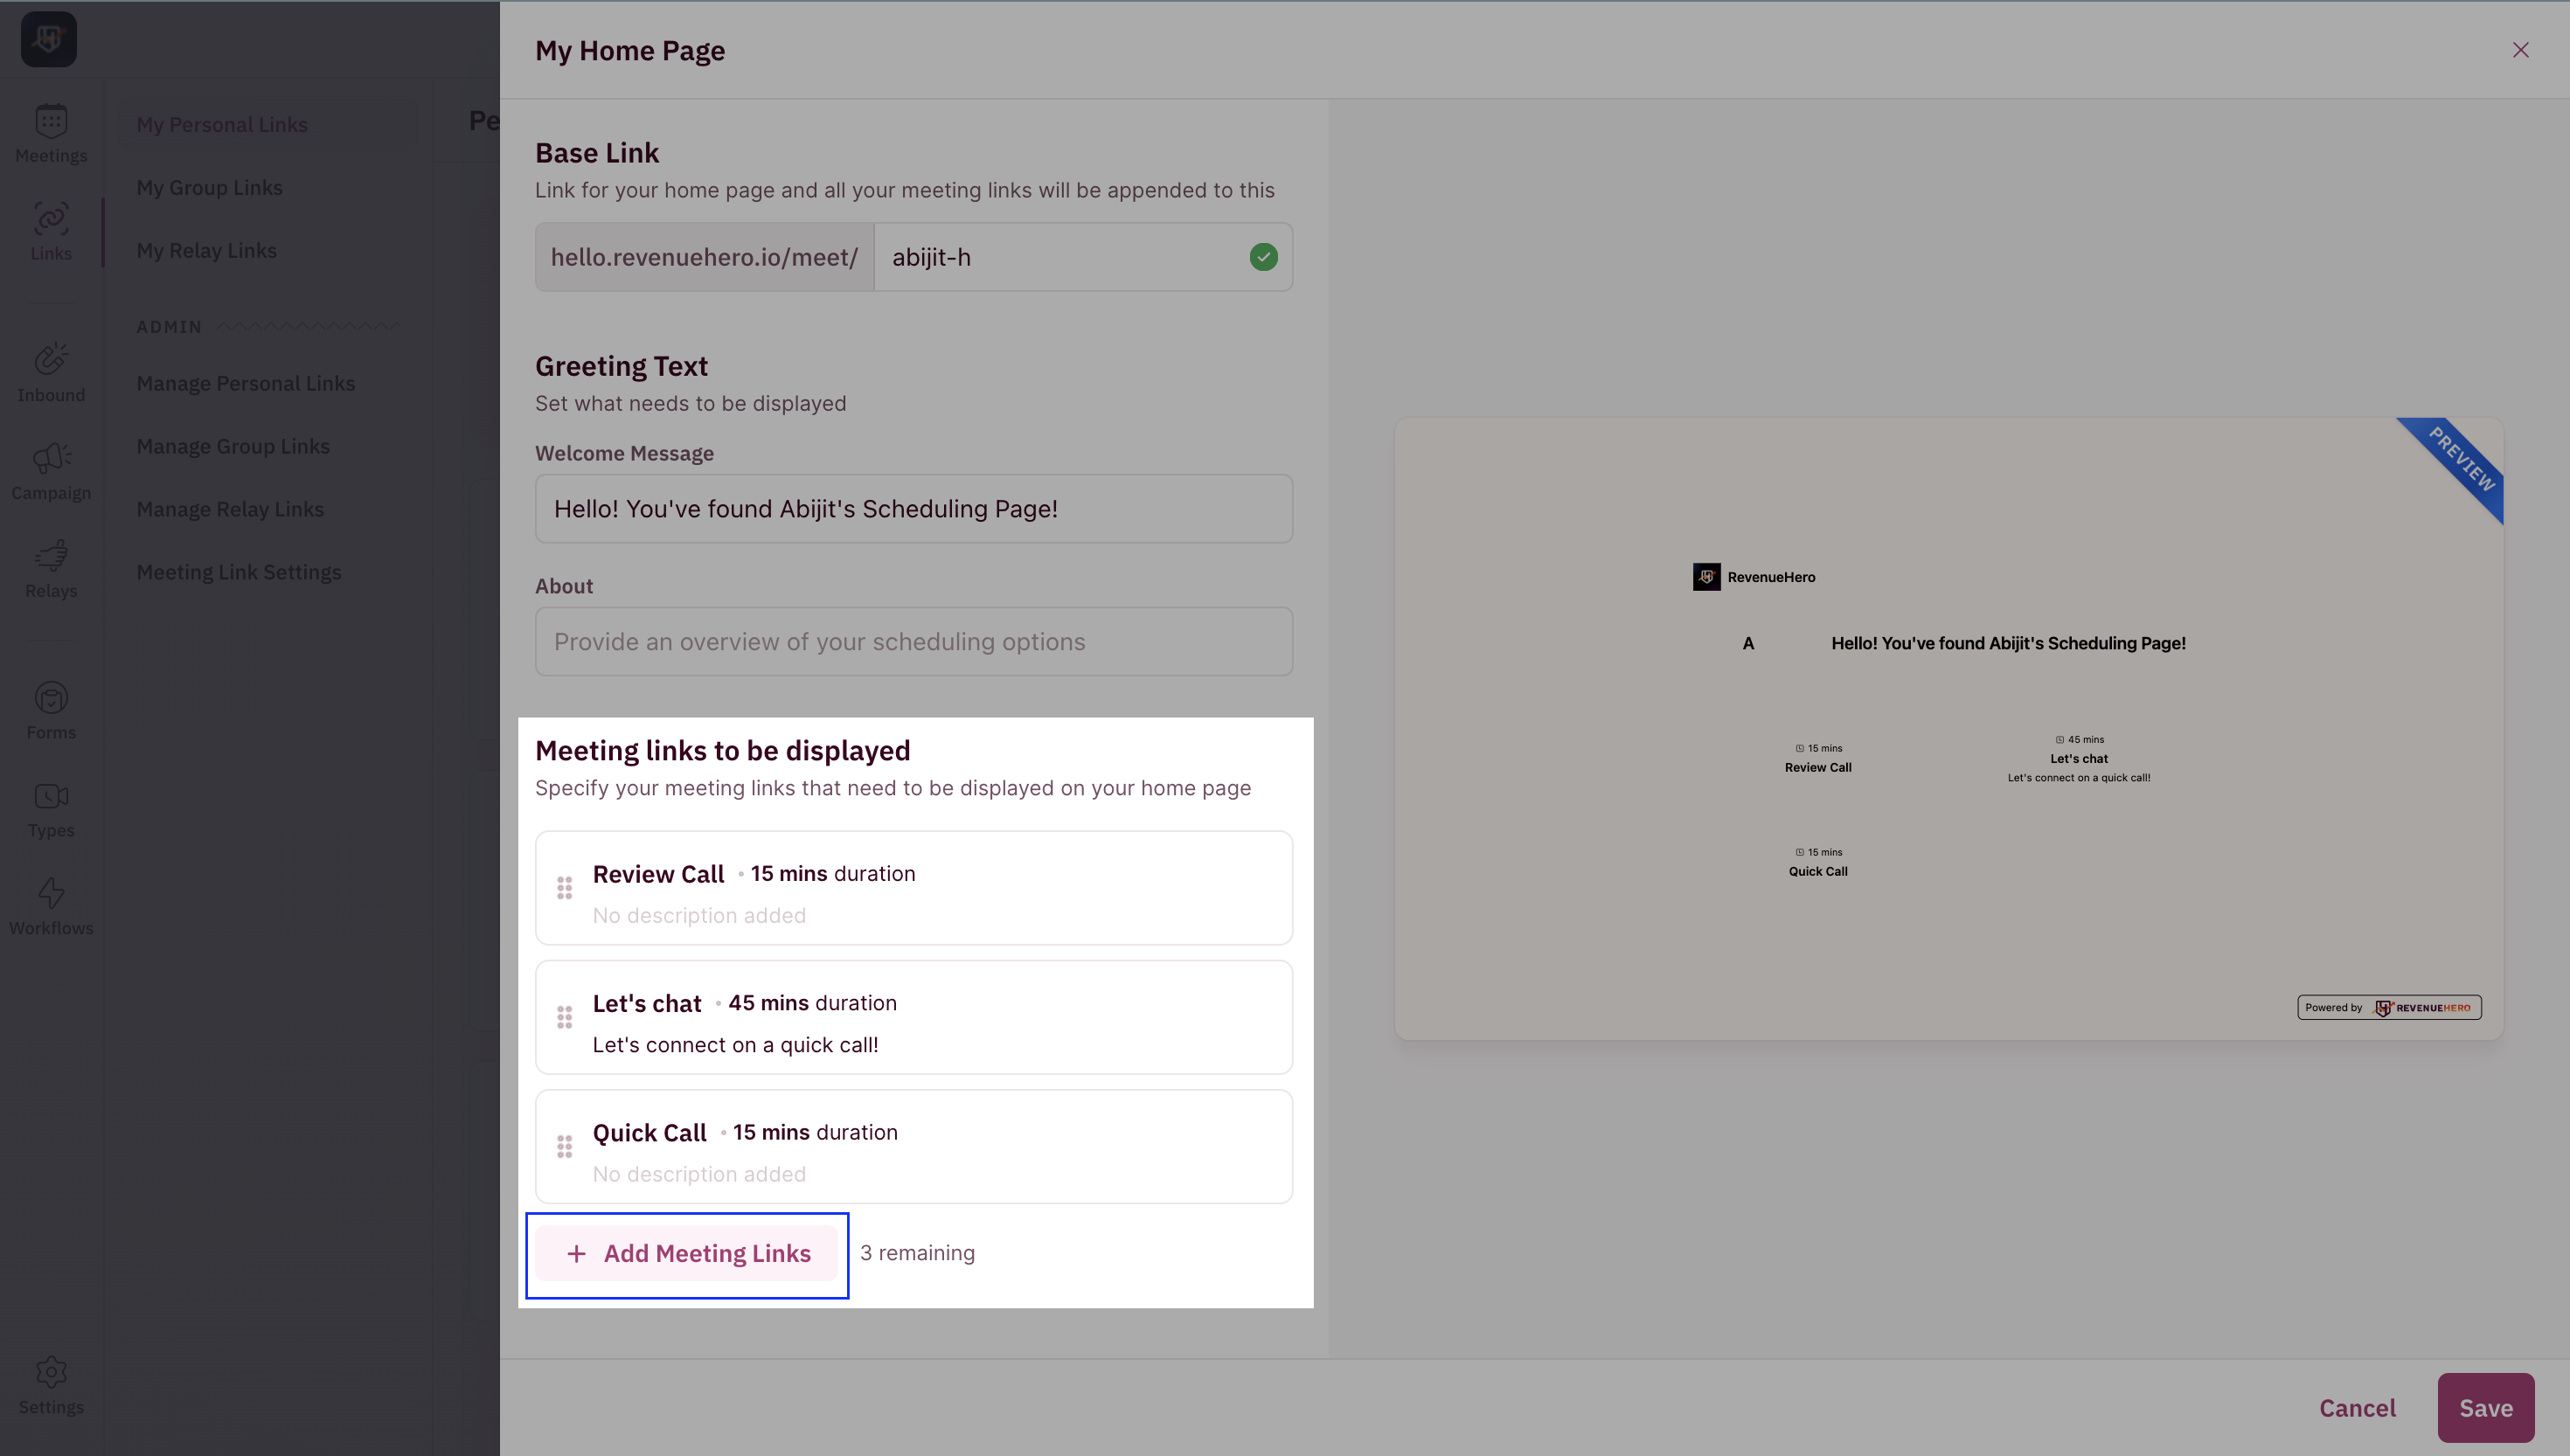Image resolution: width=2570 pixels, height=1456 pixels.
Task: Click the RevenueHero logo in preview
Action: point(1706,577)
